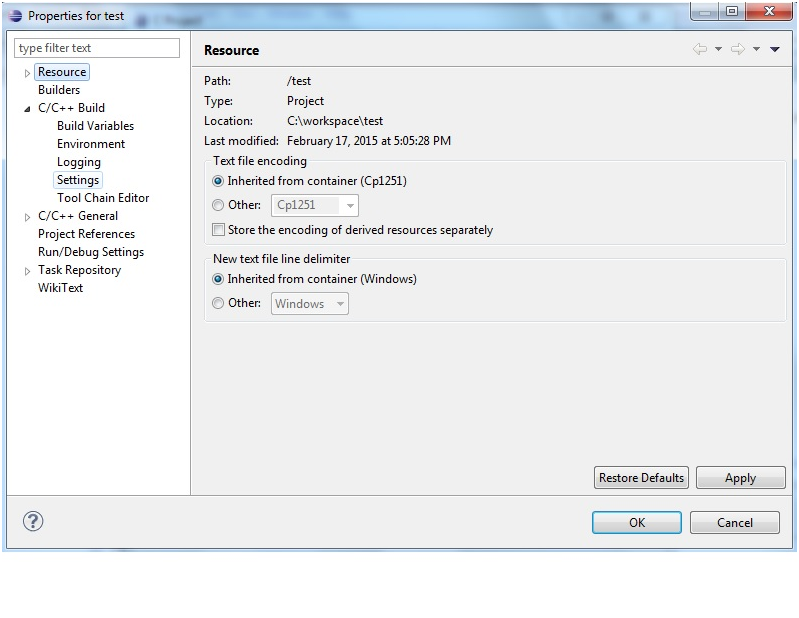Select the 'Other' text file encoding radio
The height and width of the screenshot is (618, 799).
[x=218, y=205]
